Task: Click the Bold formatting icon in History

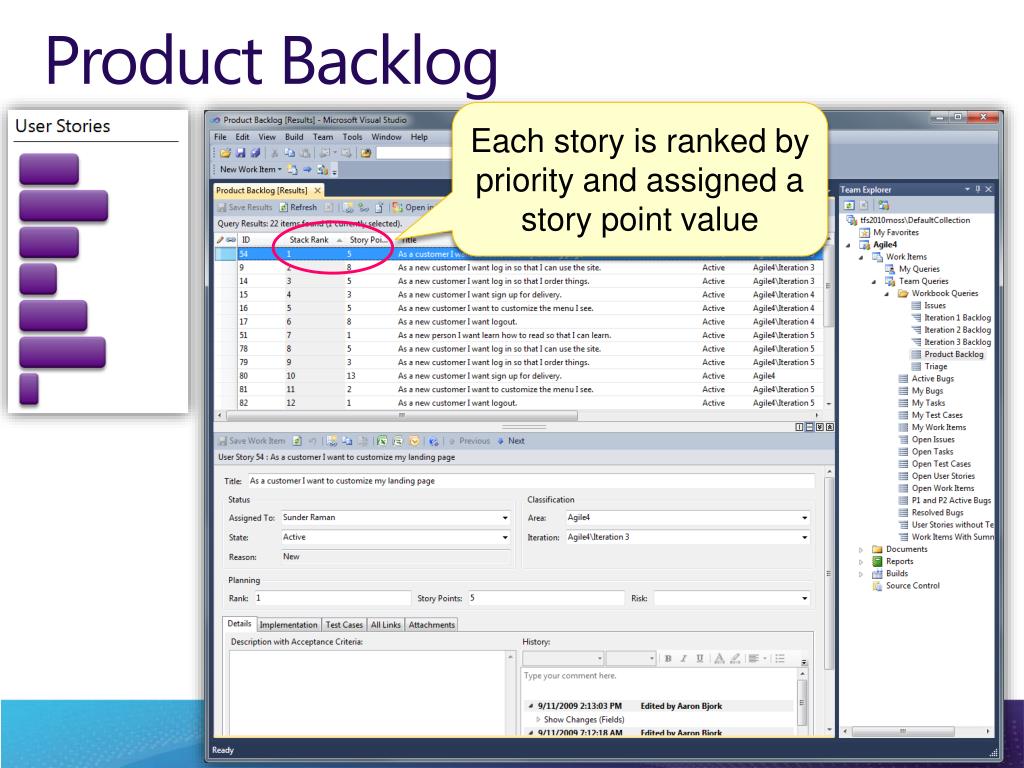Action: [668, 658]
